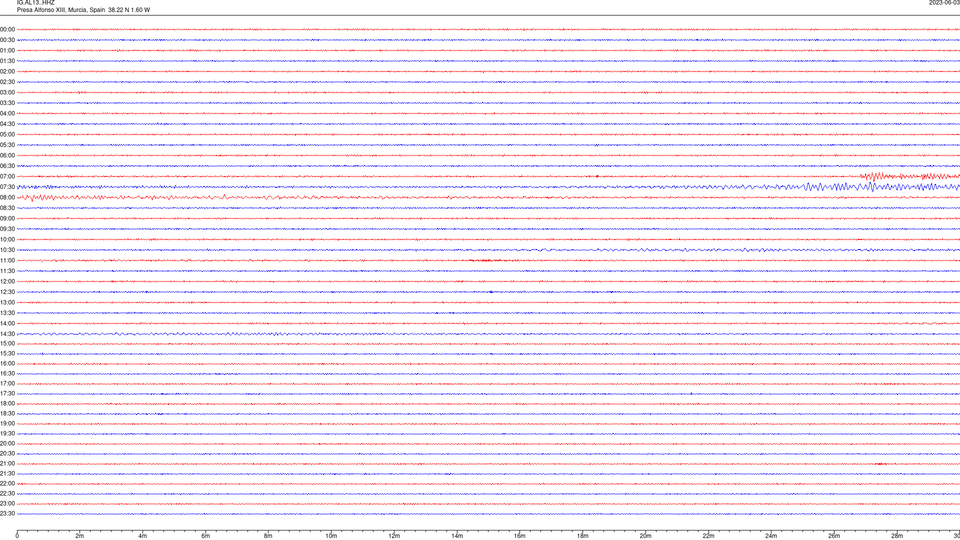Select the 12:00 time label
The image size is (960, 540).
(x=7, y=282)
